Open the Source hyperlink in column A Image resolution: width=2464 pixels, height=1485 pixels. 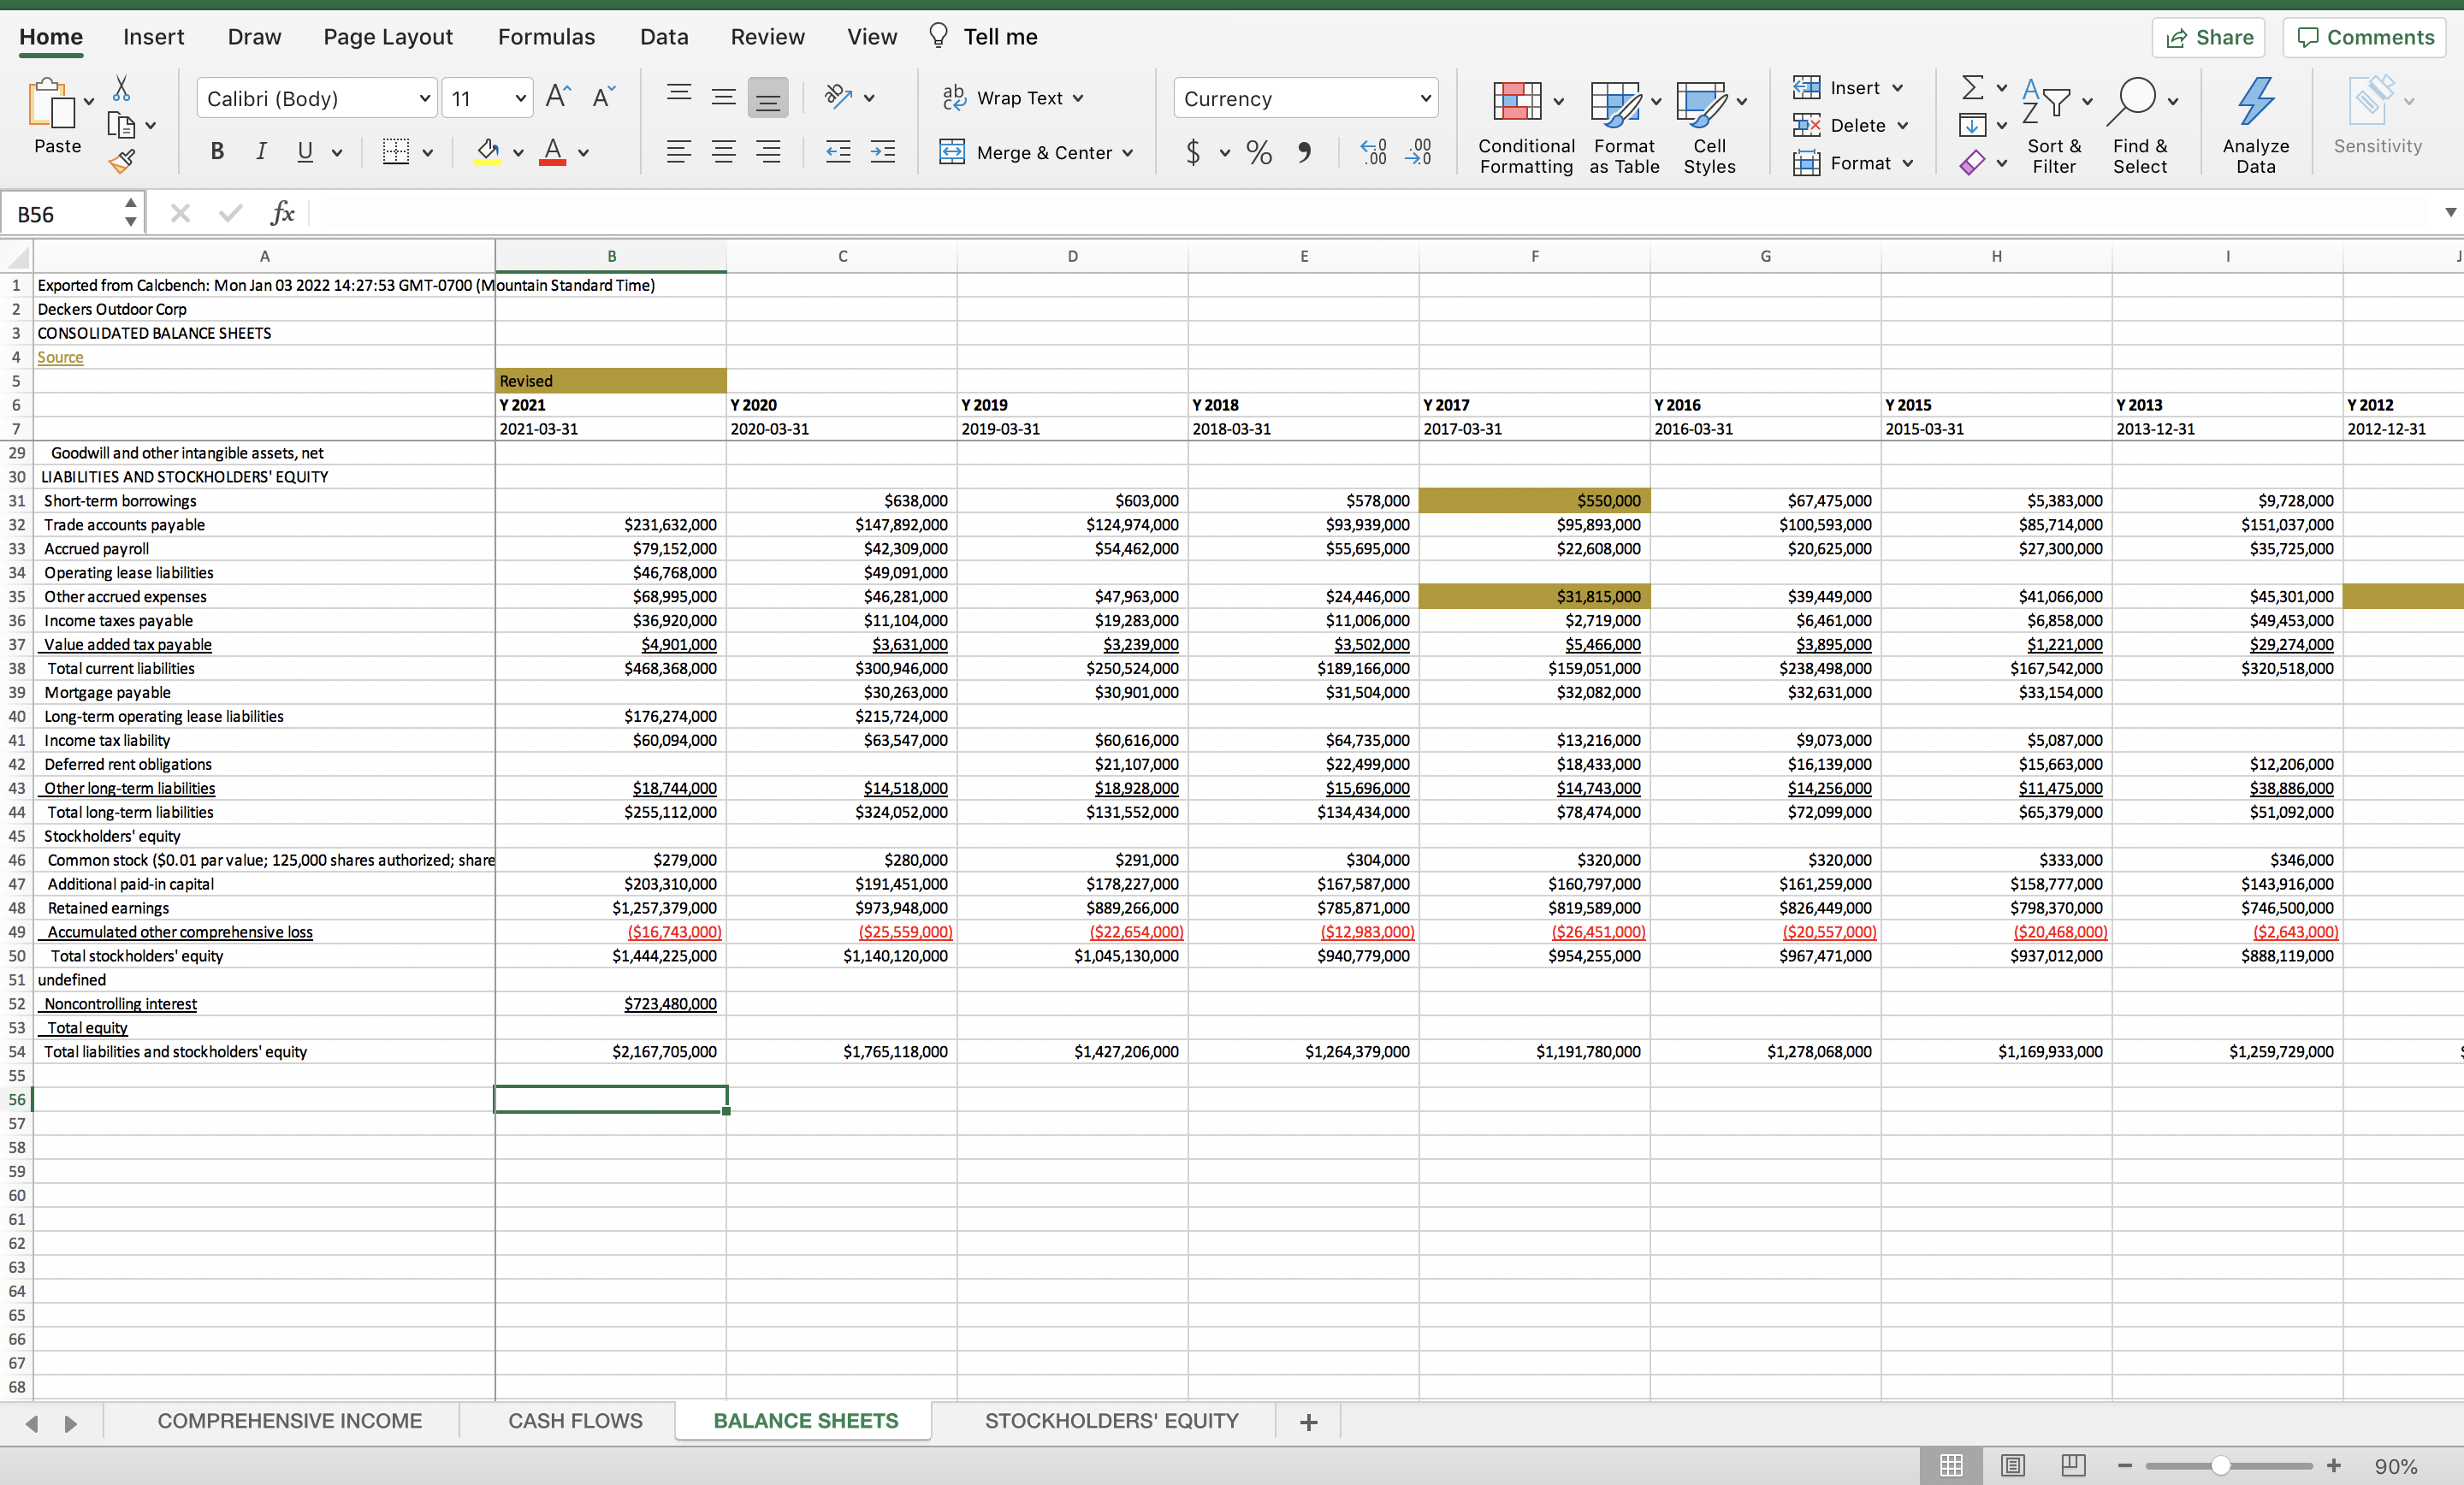(x=60, y=357)
